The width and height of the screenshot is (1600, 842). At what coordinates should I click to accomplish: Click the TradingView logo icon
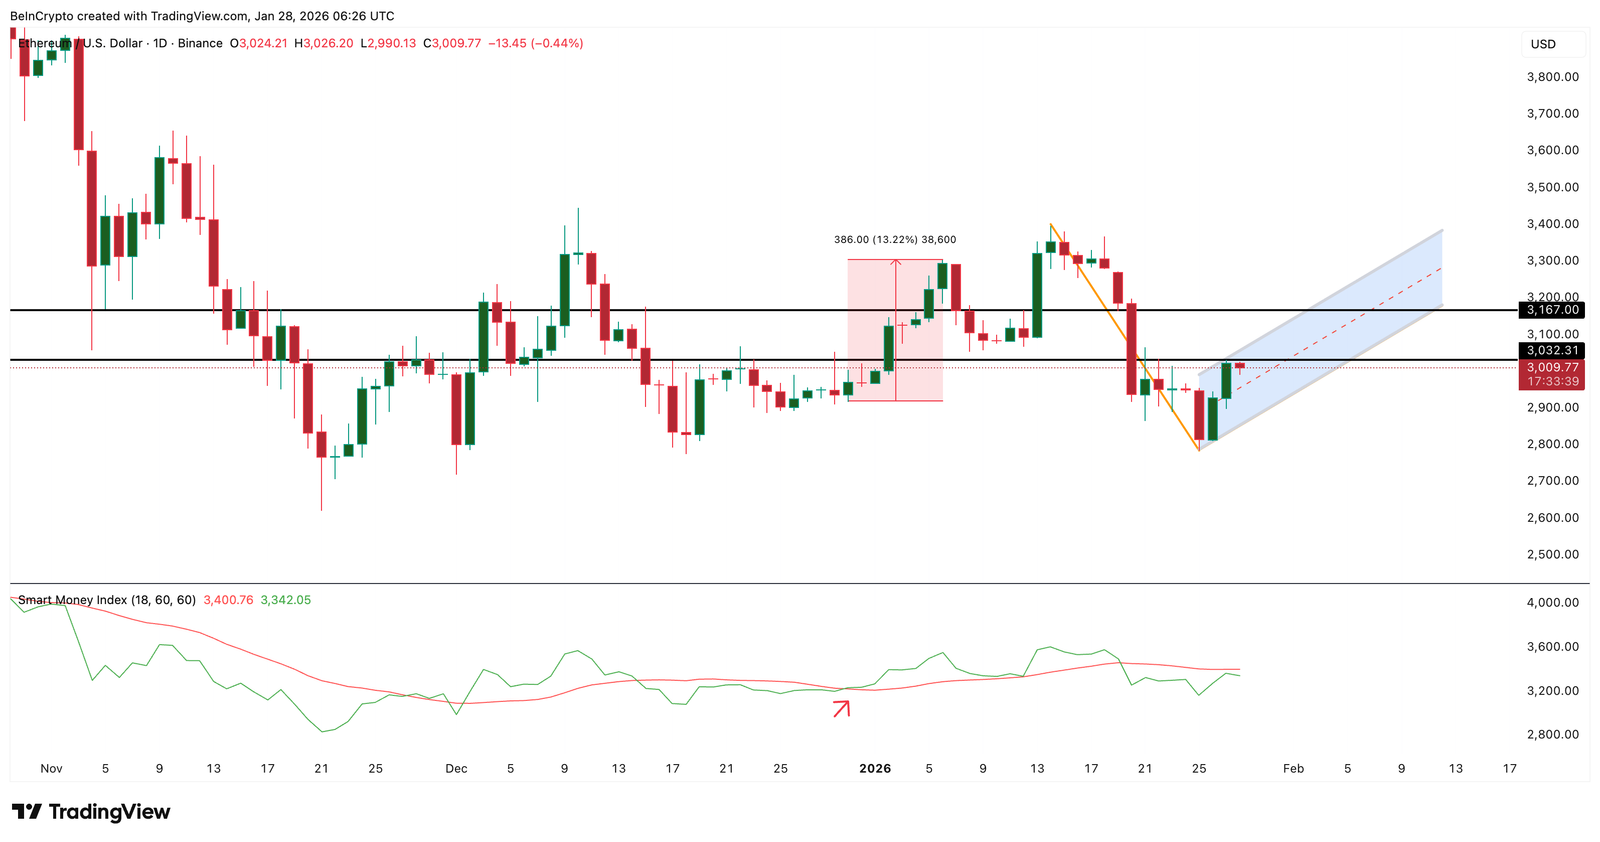tap(27, 812)
